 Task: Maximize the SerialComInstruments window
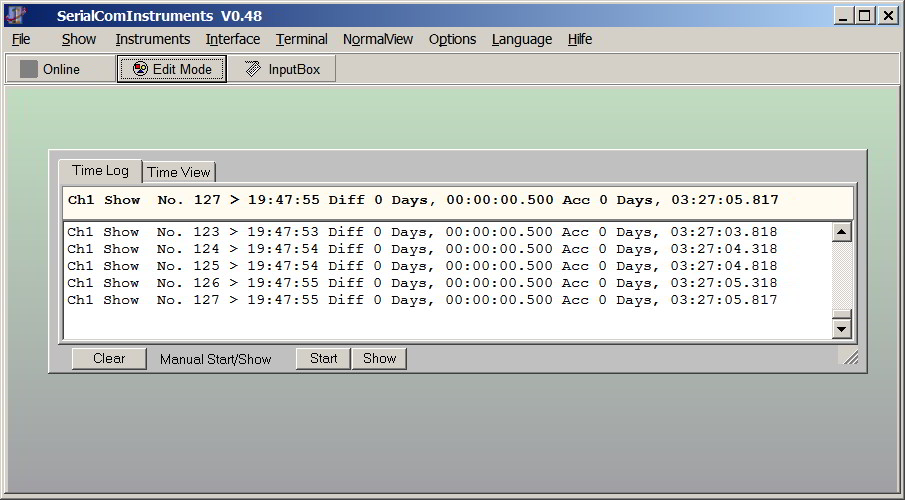click(865, 16)
